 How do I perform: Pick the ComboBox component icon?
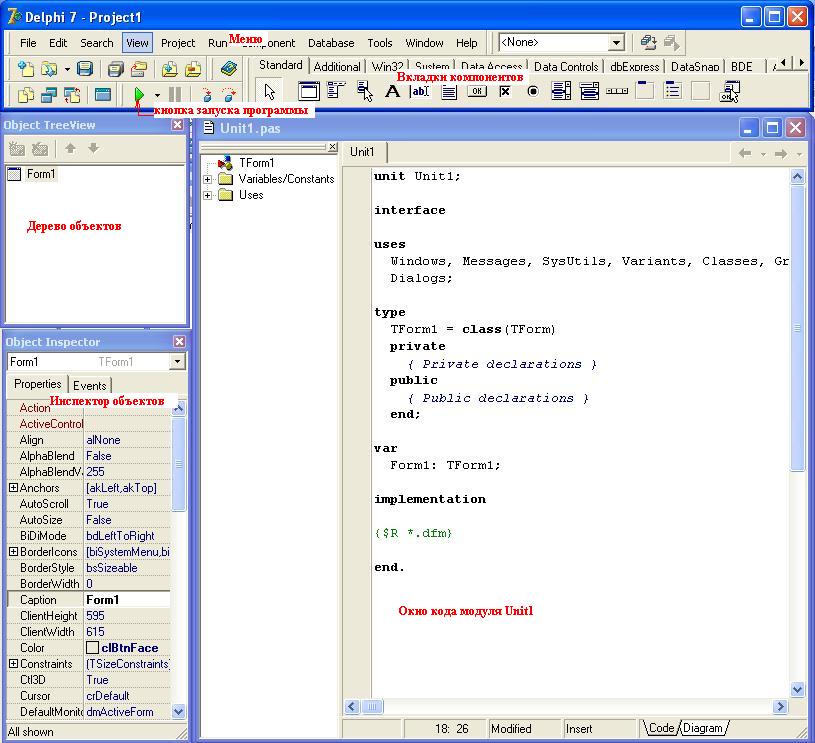(x=589, y=92)
